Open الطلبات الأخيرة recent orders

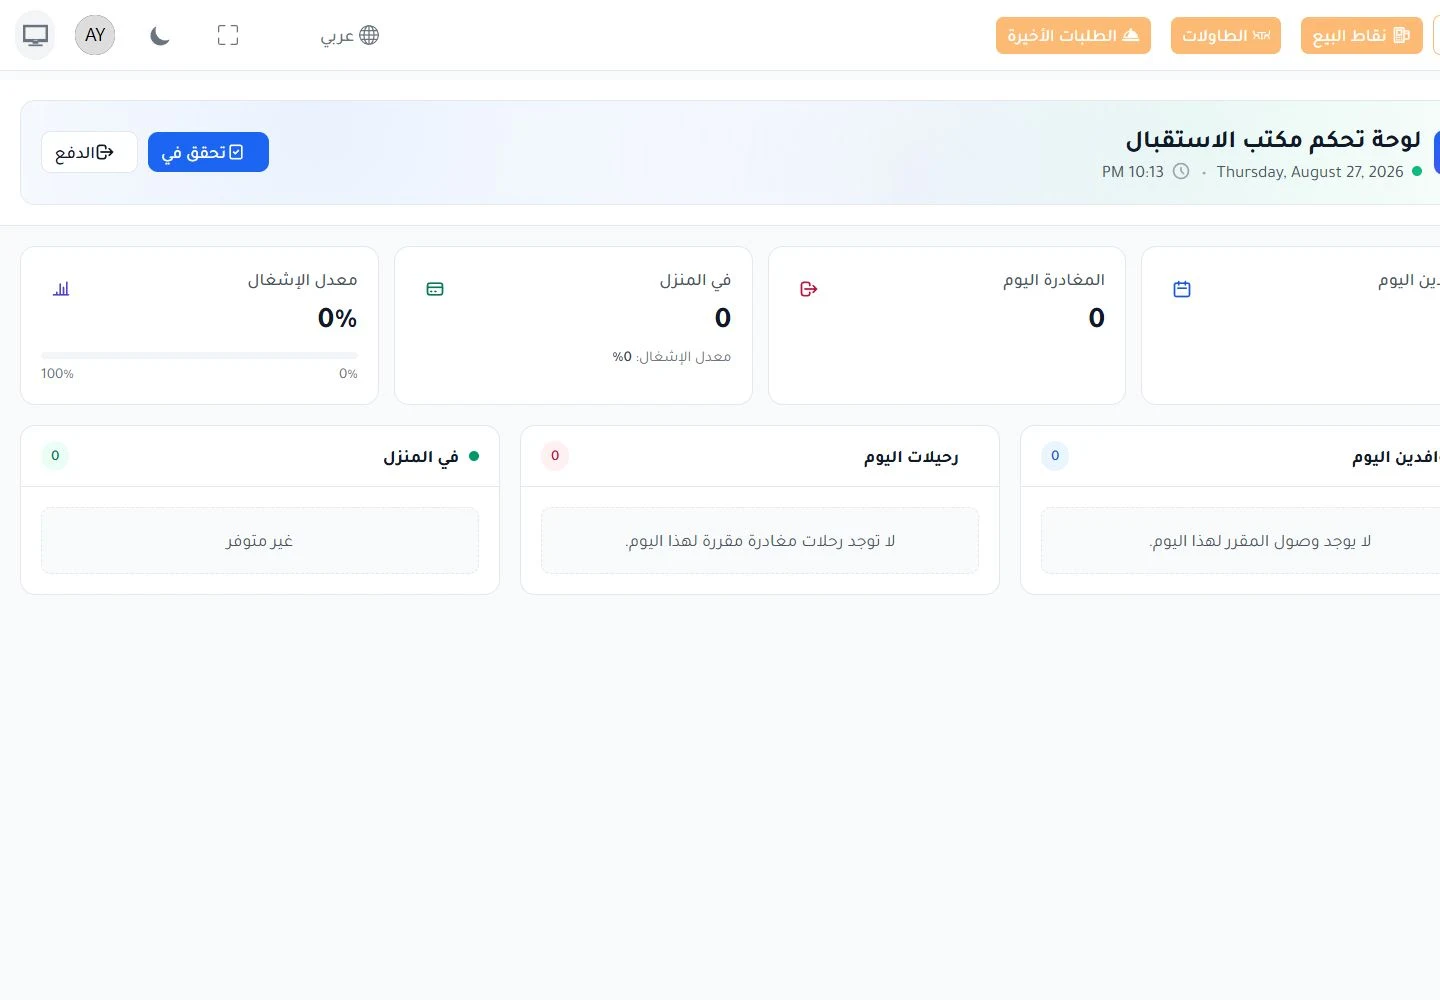tap(1073, 35)
